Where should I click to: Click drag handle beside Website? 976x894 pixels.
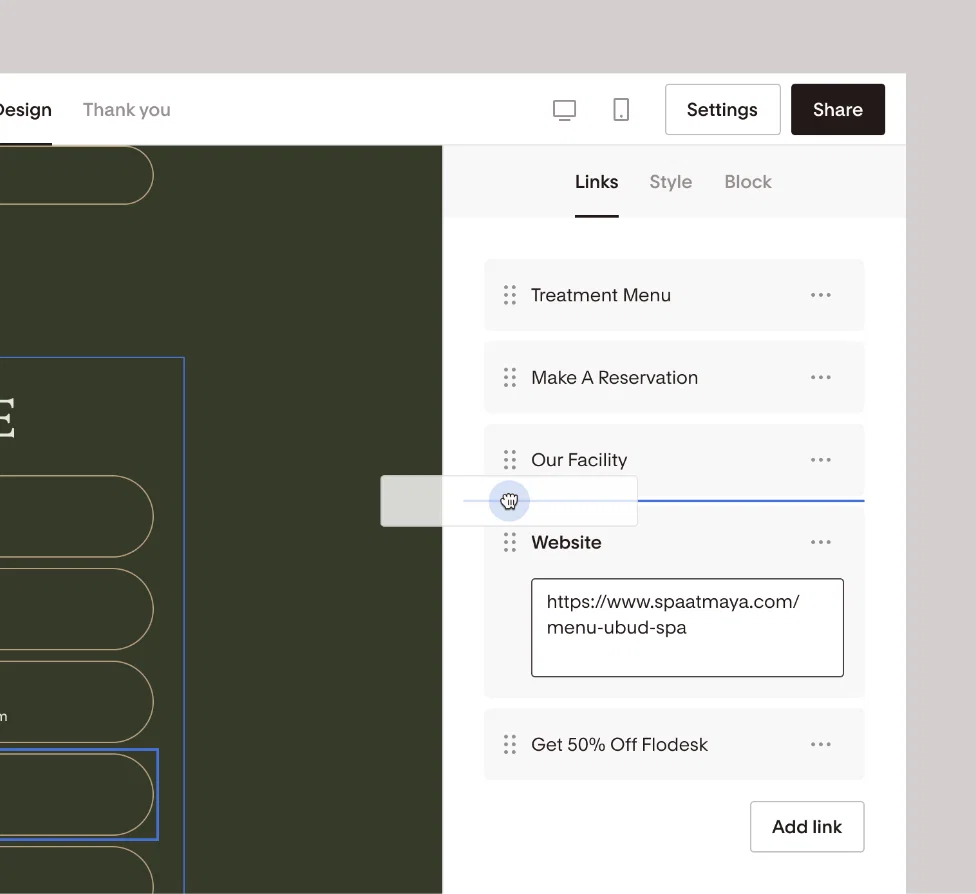point(510,542)
